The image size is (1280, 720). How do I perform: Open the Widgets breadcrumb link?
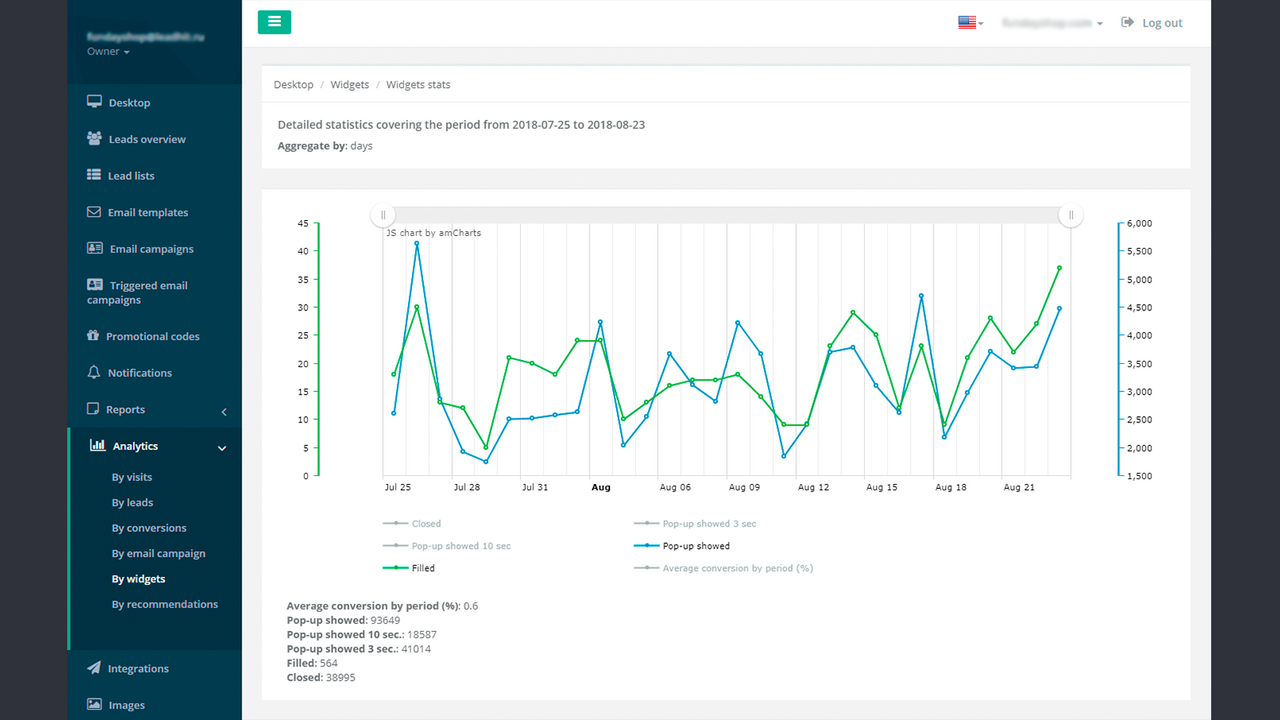[349, 84]
